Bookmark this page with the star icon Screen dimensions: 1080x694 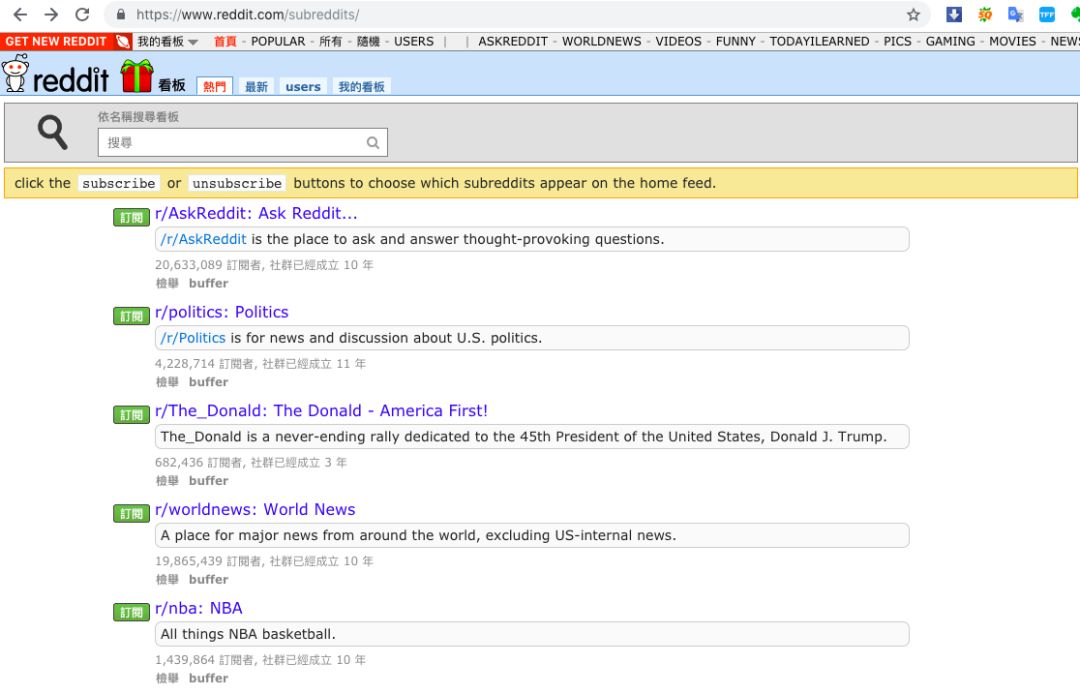tap(913, 15)
